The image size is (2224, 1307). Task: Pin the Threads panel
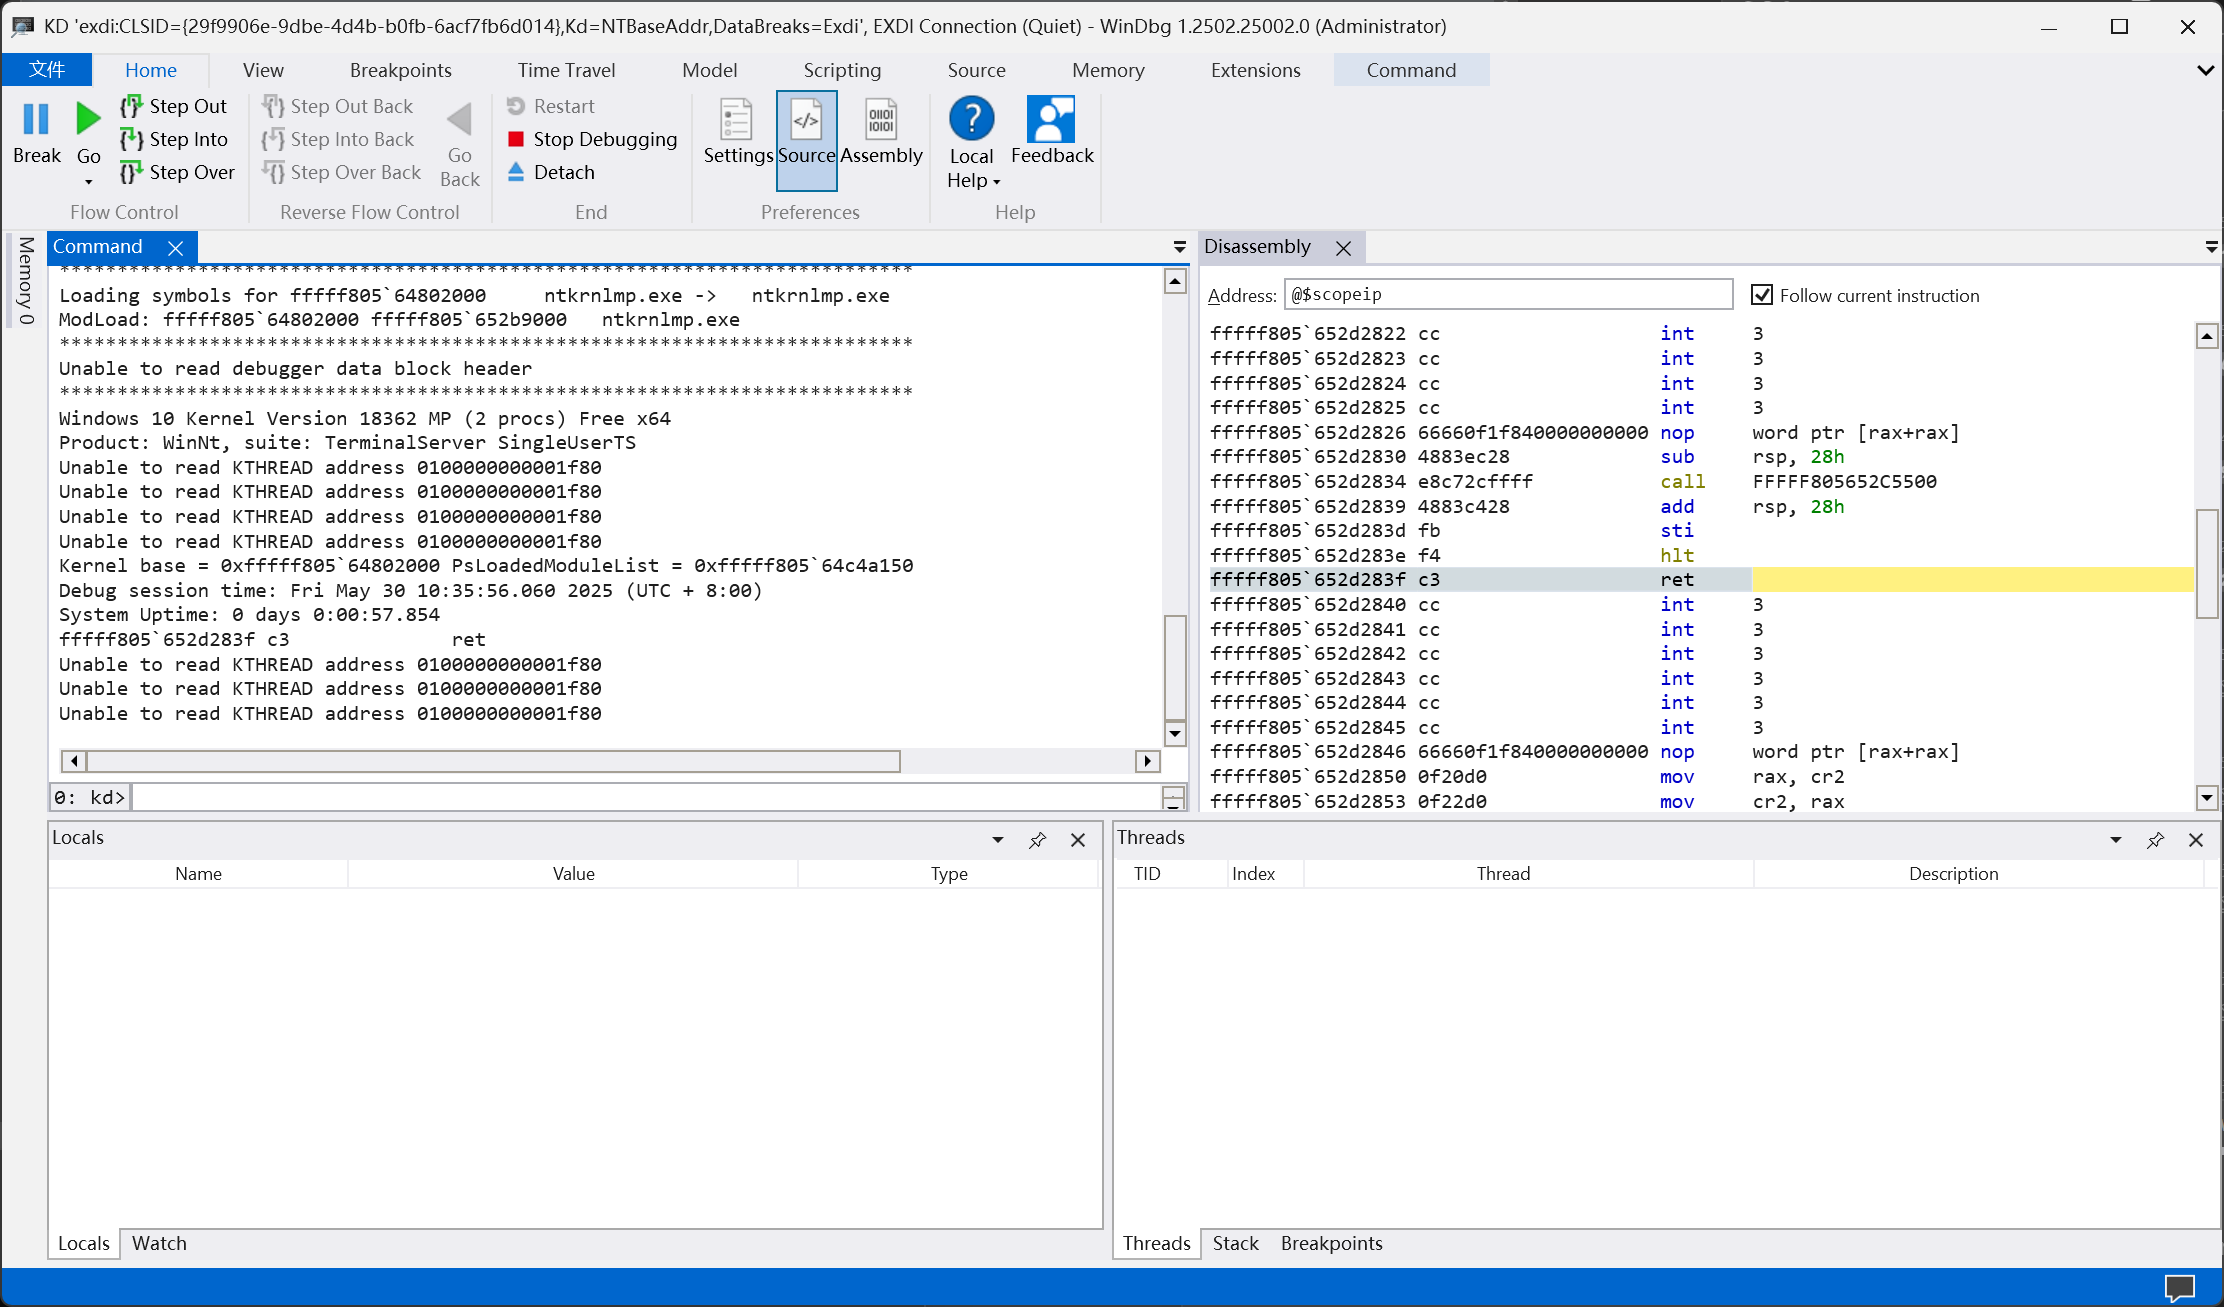click(x=2155, y=840)
